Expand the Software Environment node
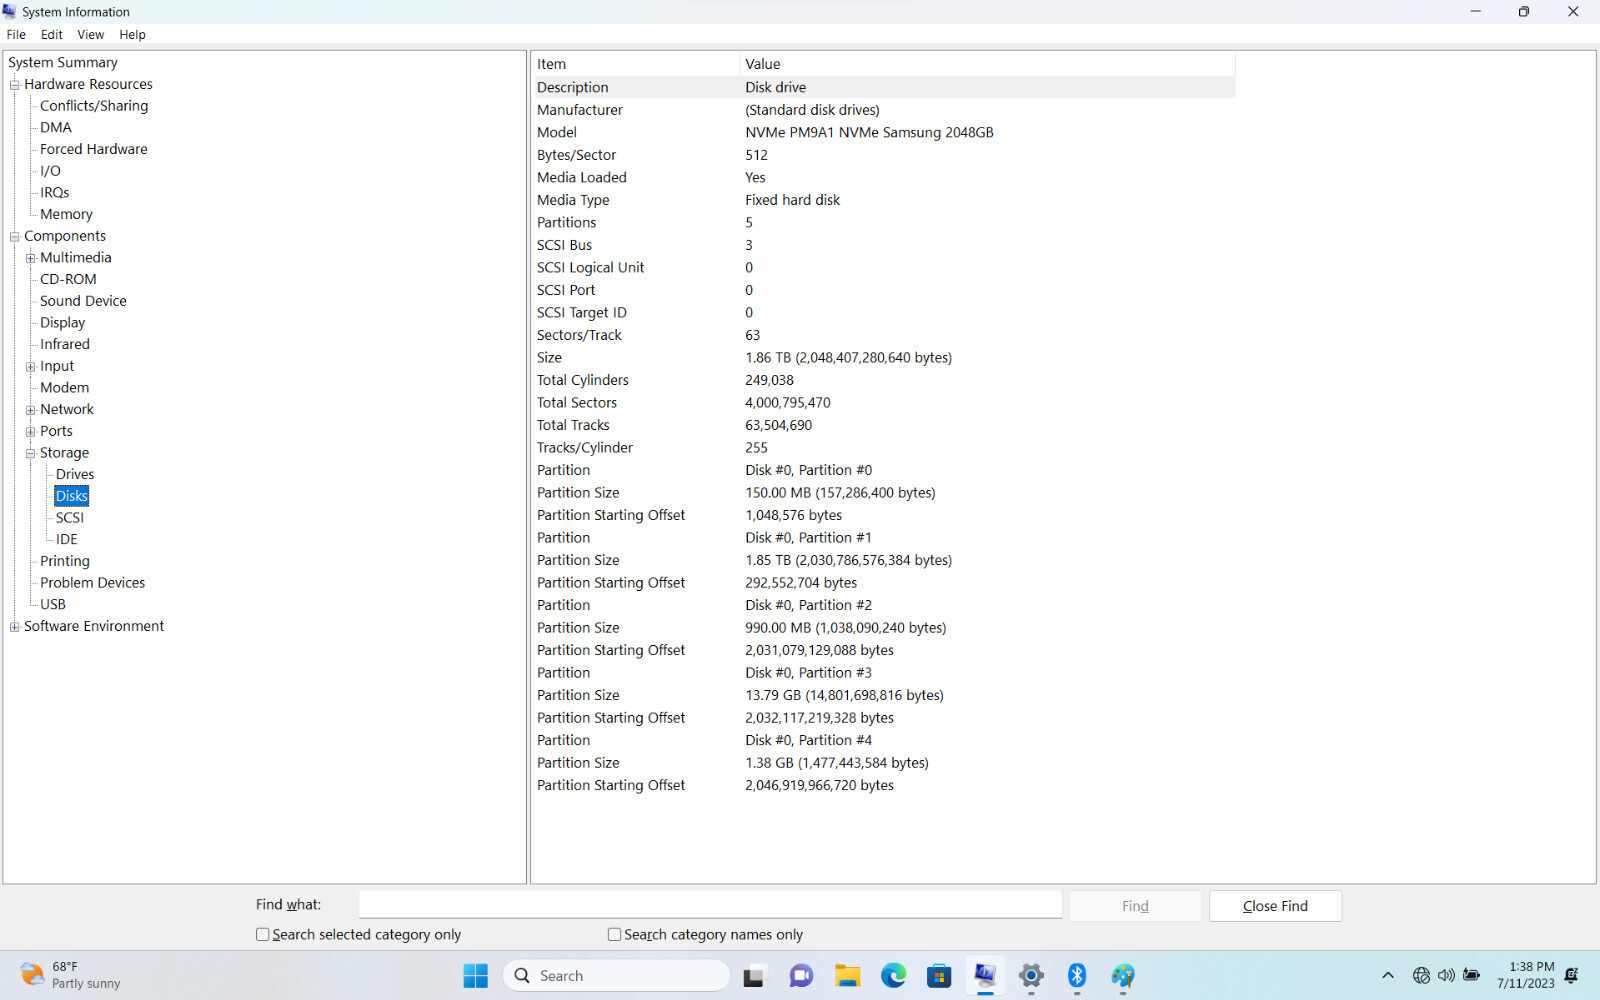 click(15, 627)
